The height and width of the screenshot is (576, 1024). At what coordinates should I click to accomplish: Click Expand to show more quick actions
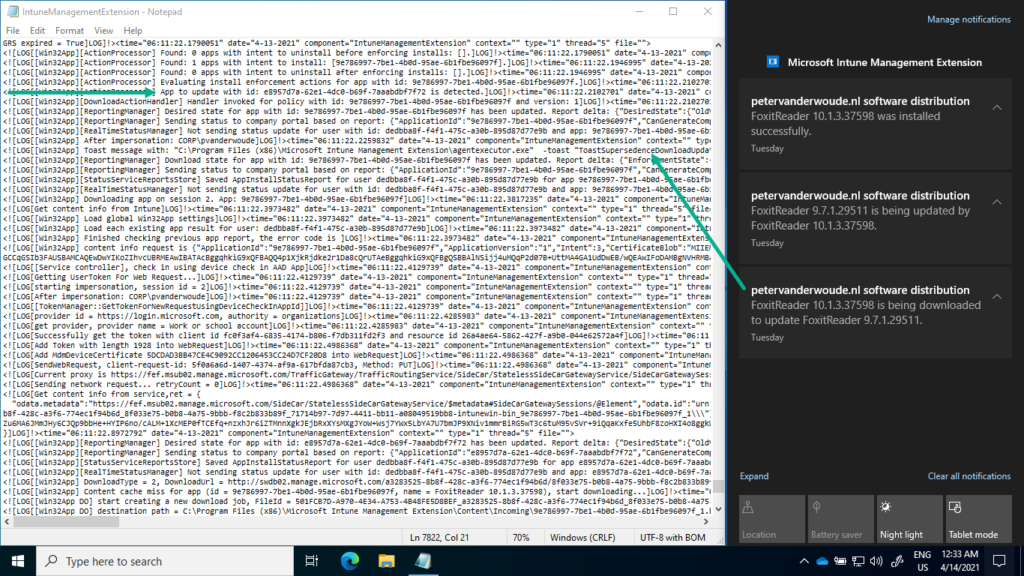coord(753,476)
